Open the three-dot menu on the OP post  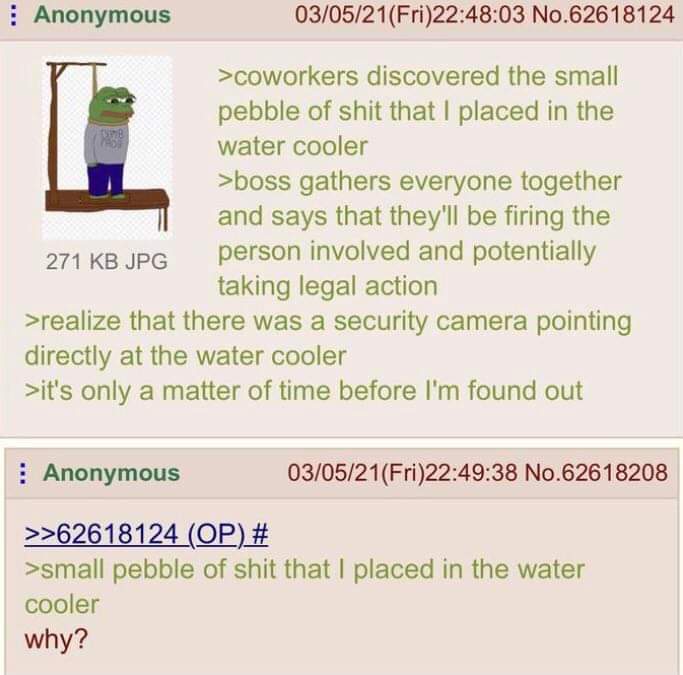click(x=14, y=16)
